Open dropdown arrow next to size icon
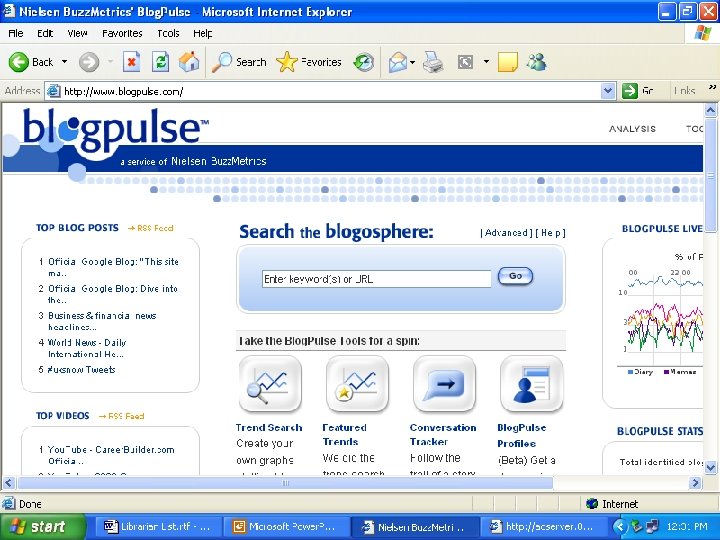This screenshot has height=540, width=720. pyautogui.click(x=486, y=62)
